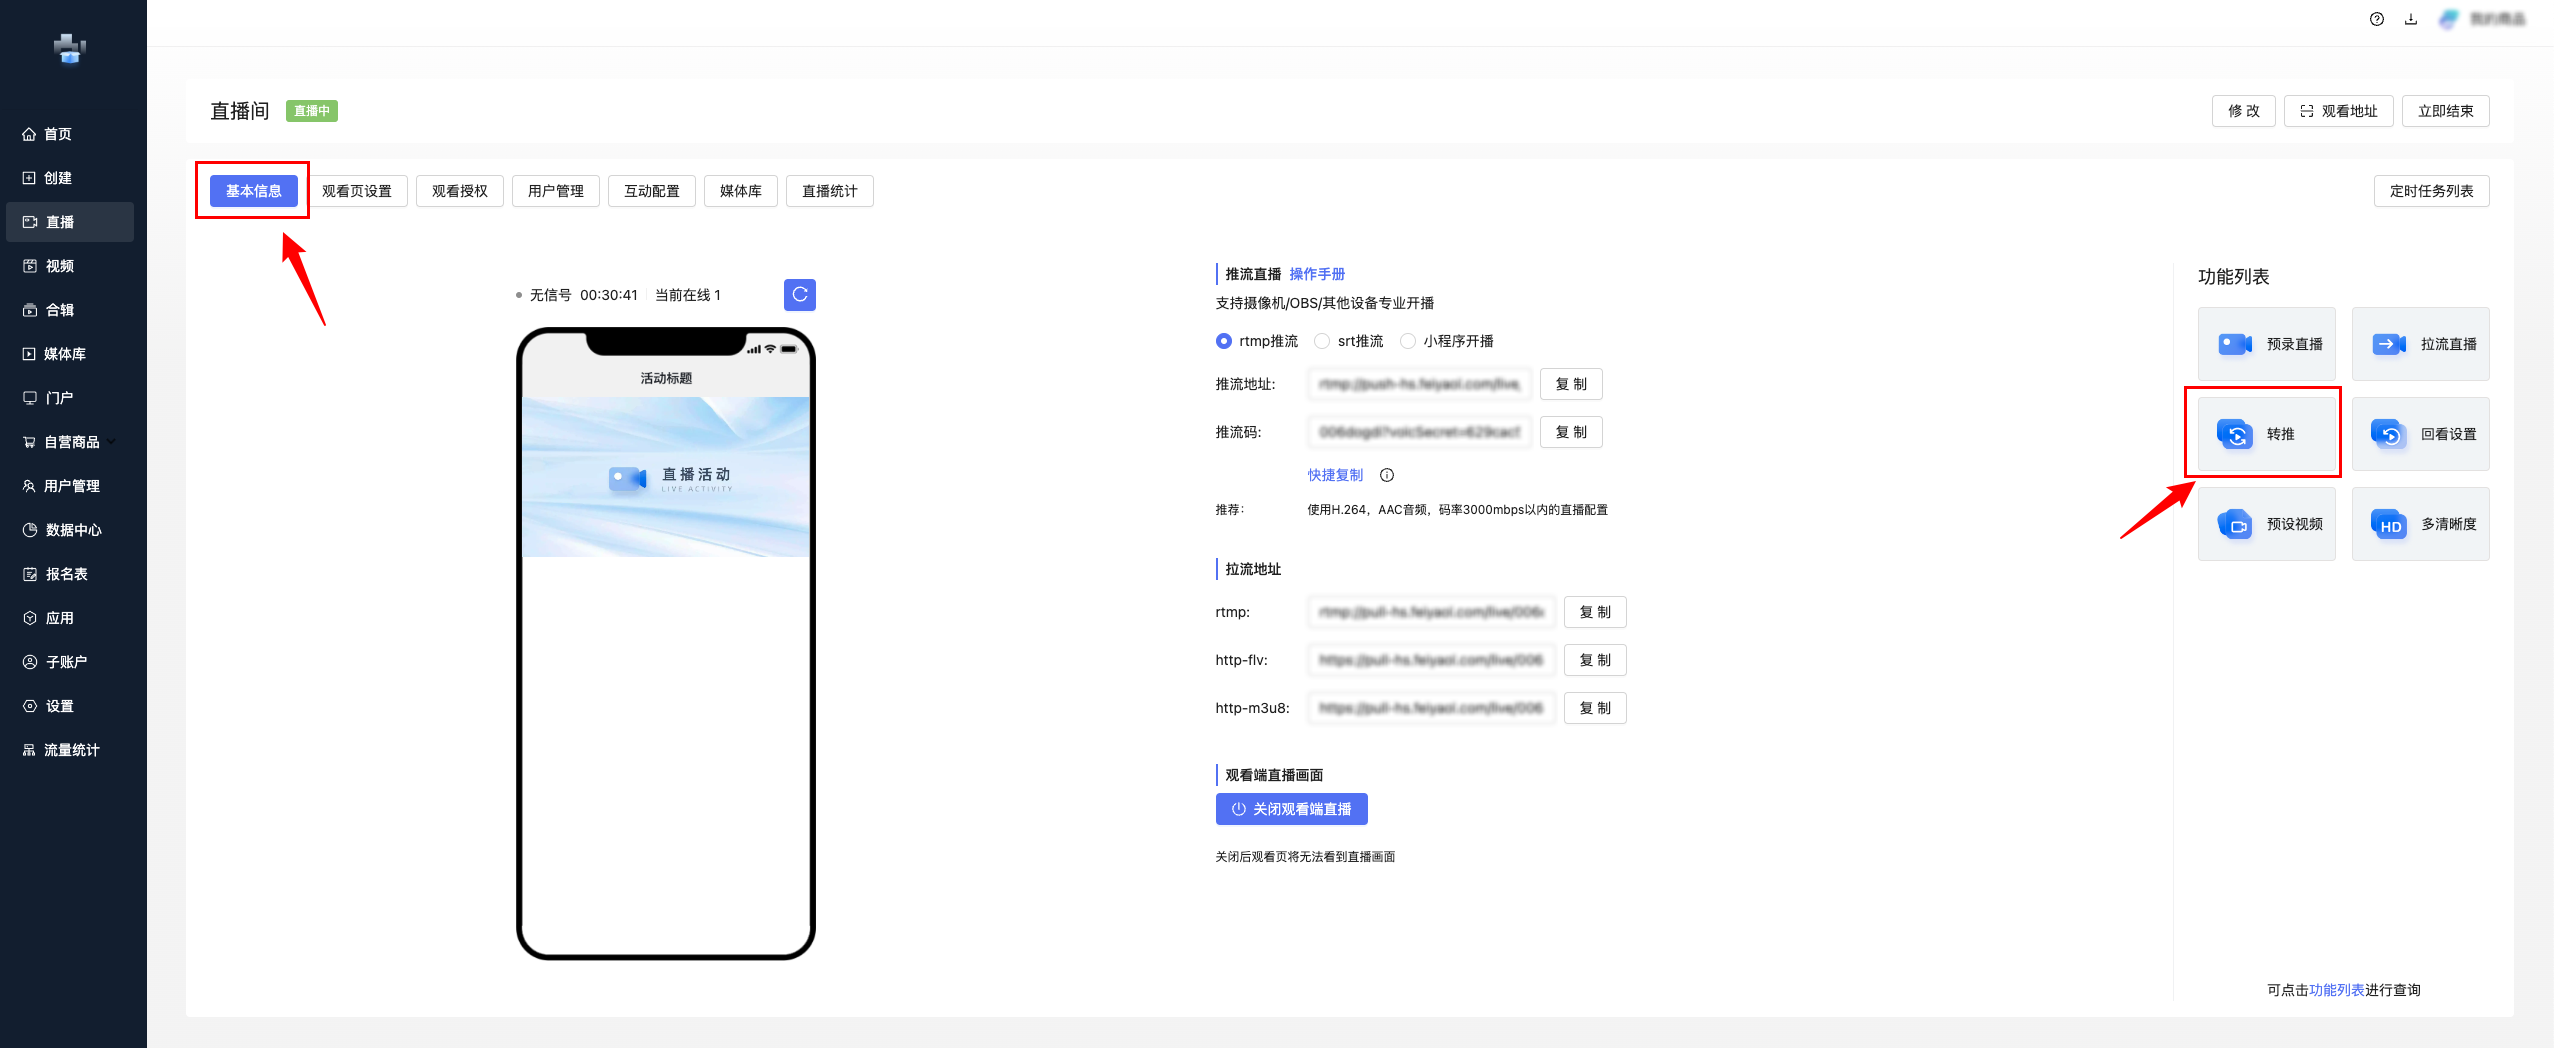Select the 小程序开播 radio option
Screen dimensions: 2554x1048
(x=1408, y=341)
